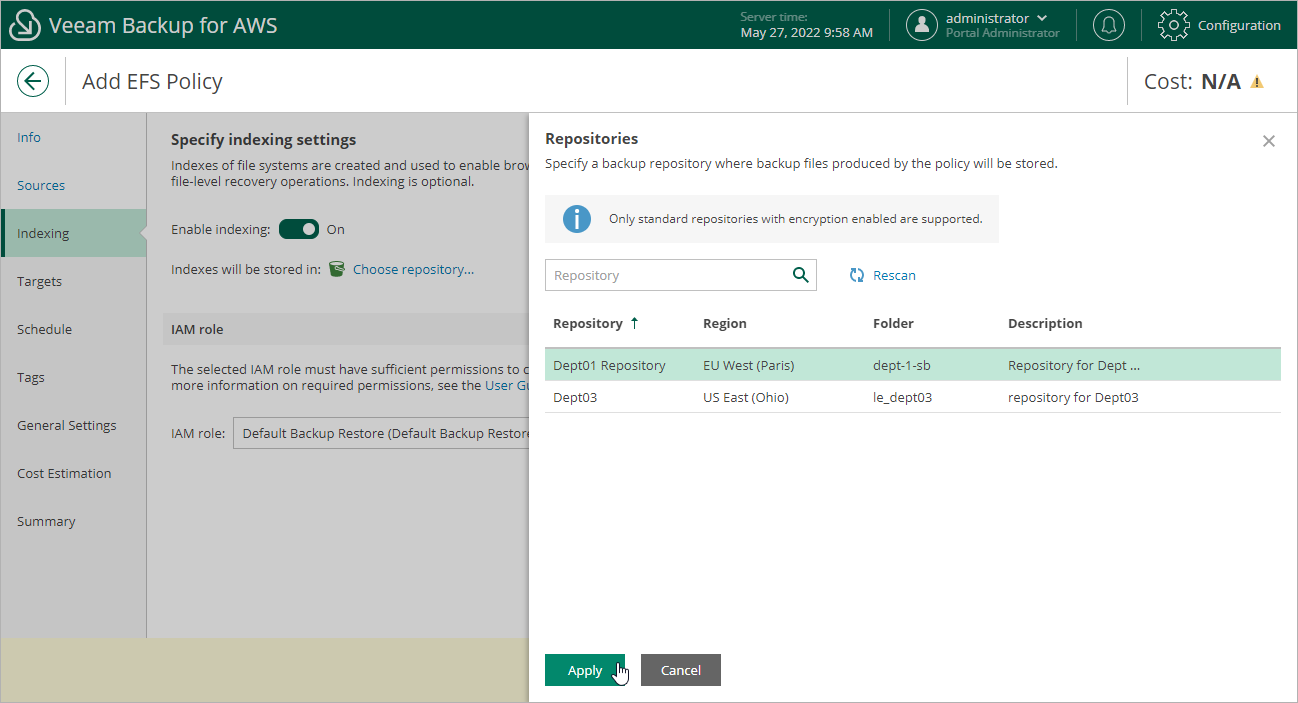The width and height of the screenshot is (1298, 703).
Task: Open the notifications bell
Action: coord(1108,25)
